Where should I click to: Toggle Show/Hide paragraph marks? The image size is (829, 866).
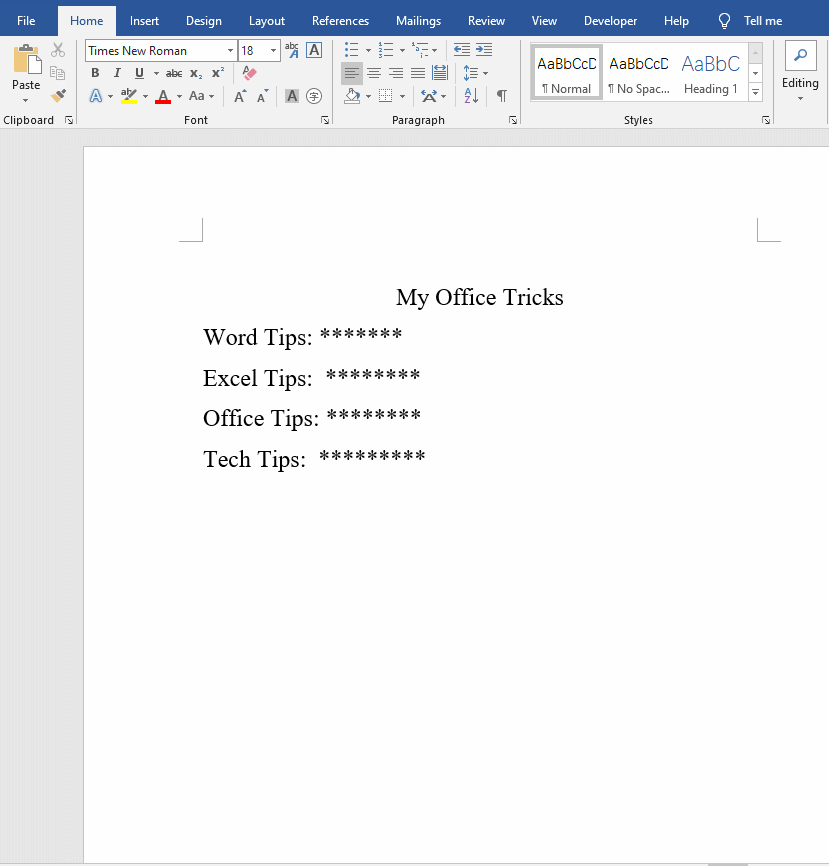coord(501,96)
